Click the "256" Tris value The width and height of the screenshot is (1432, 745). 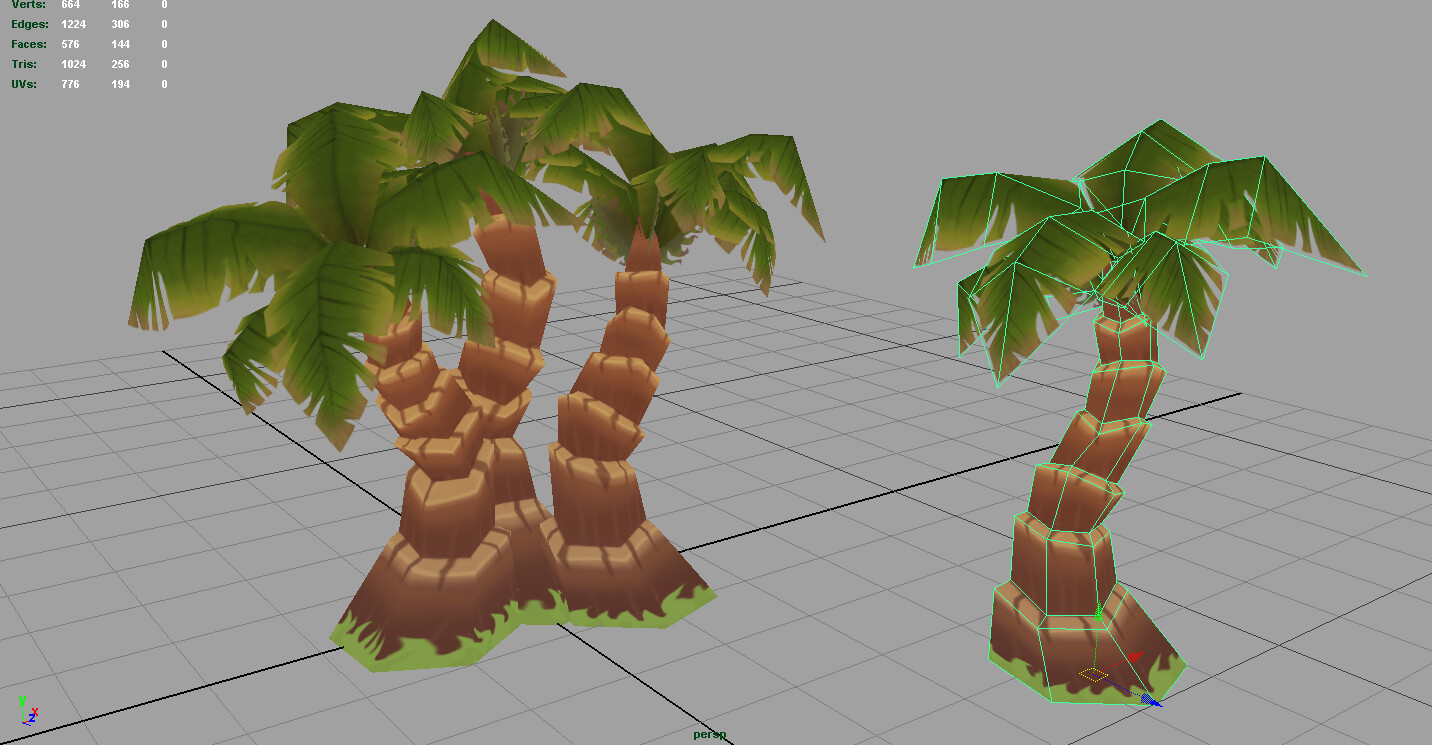coord(120,64)
